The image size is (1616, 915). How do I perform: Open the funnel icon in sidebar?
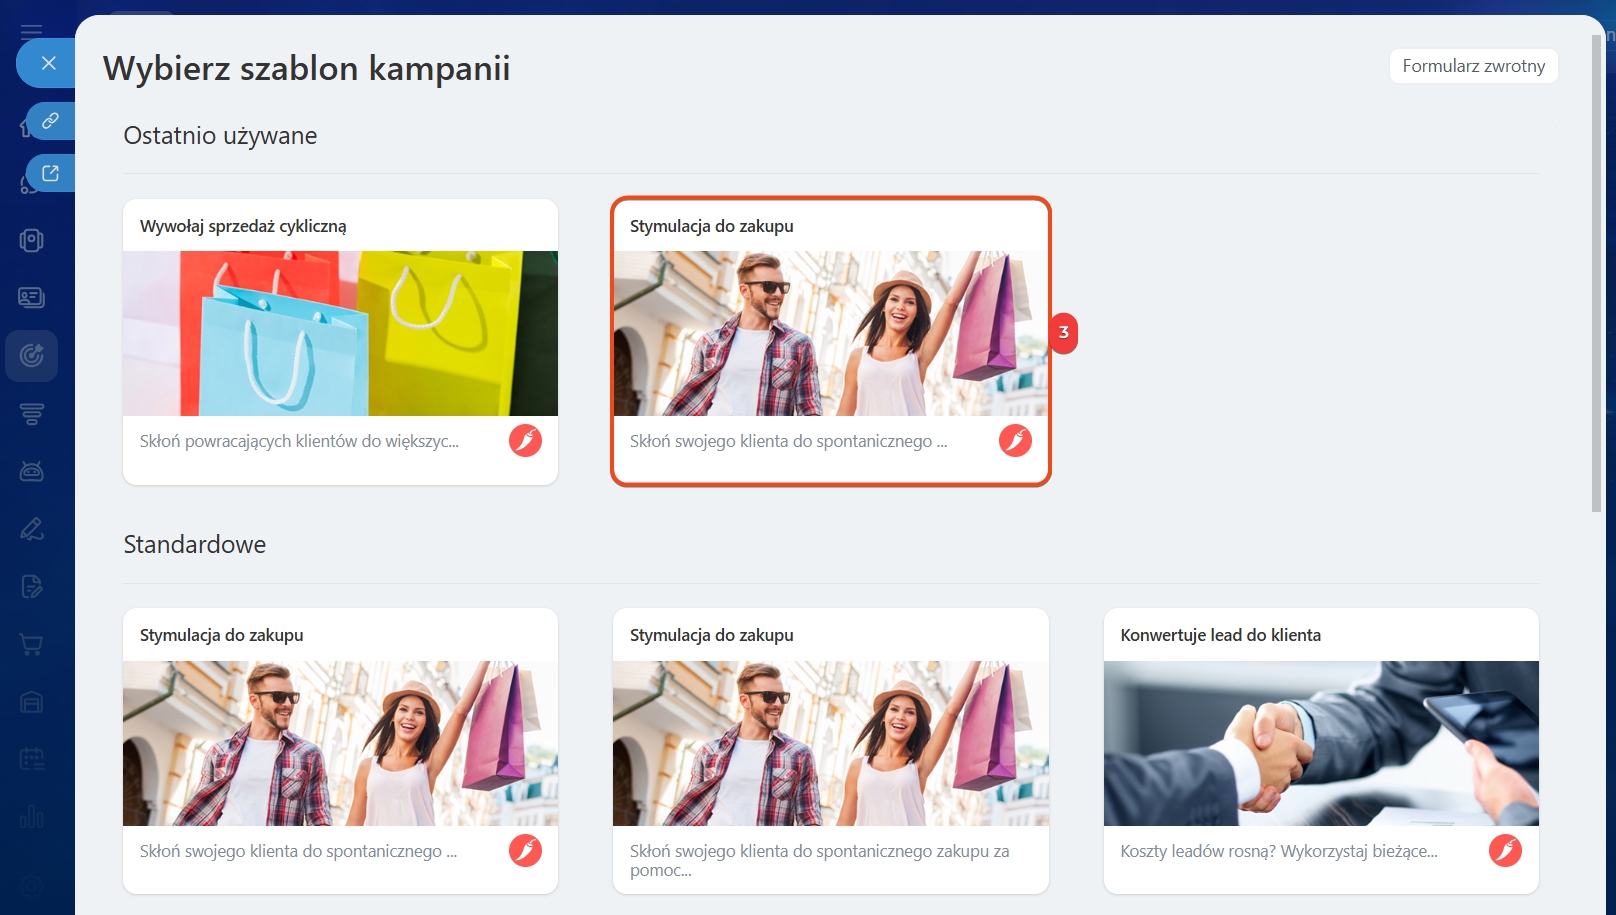coord(32,413)
